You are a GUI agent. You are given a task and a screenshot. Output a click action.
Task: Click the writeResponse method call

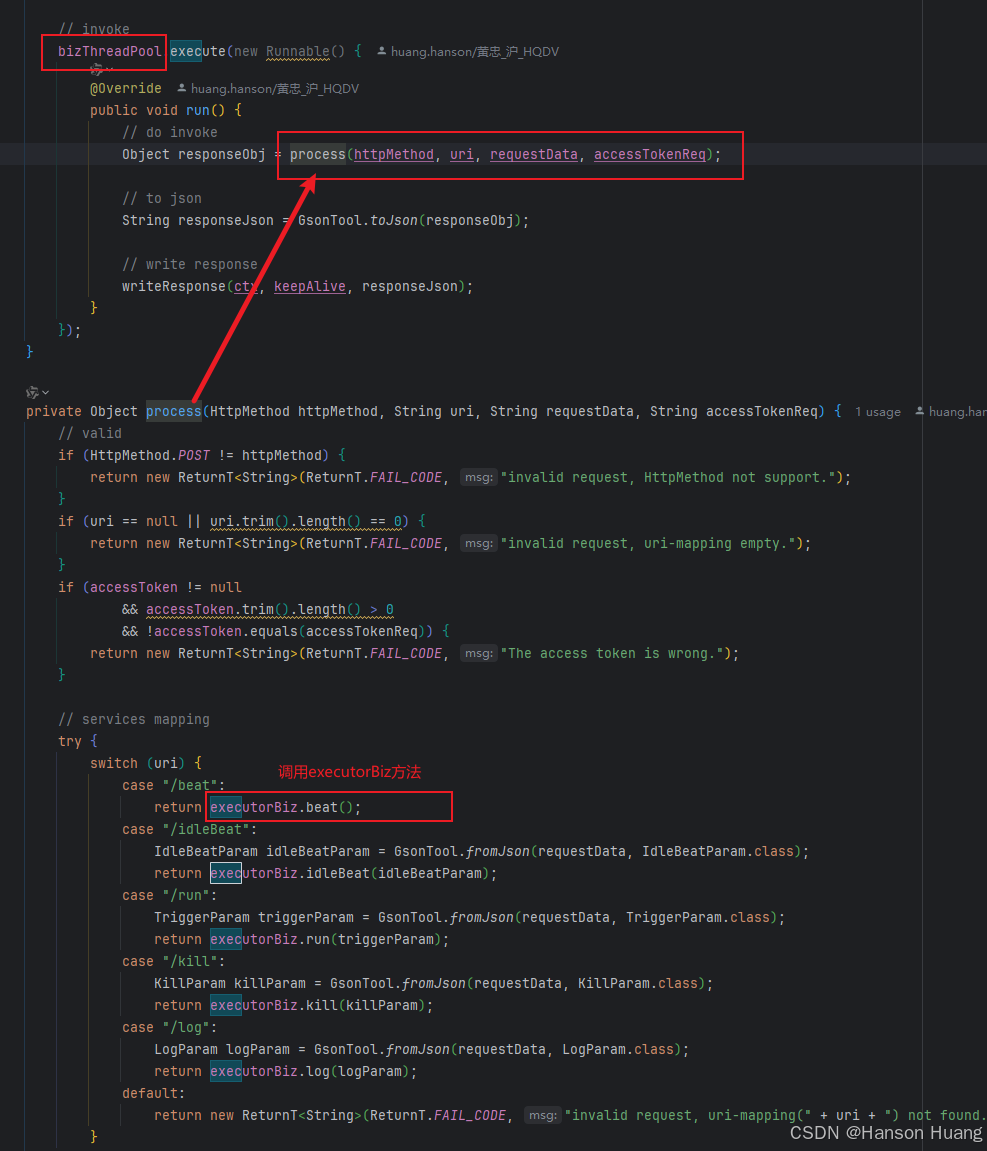click(x=174, y=286)
